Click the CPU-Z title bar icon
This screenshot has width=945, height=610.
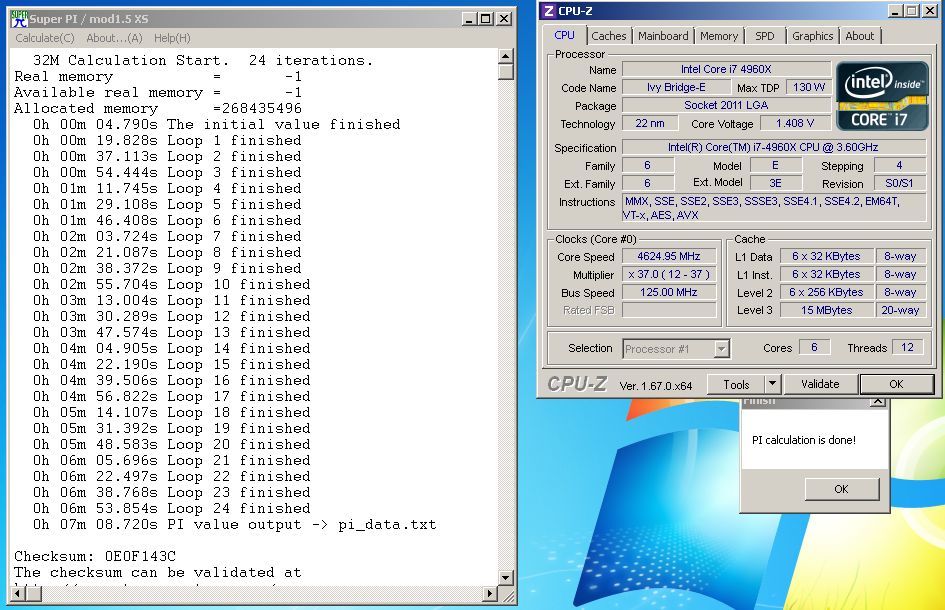(549, 11)
